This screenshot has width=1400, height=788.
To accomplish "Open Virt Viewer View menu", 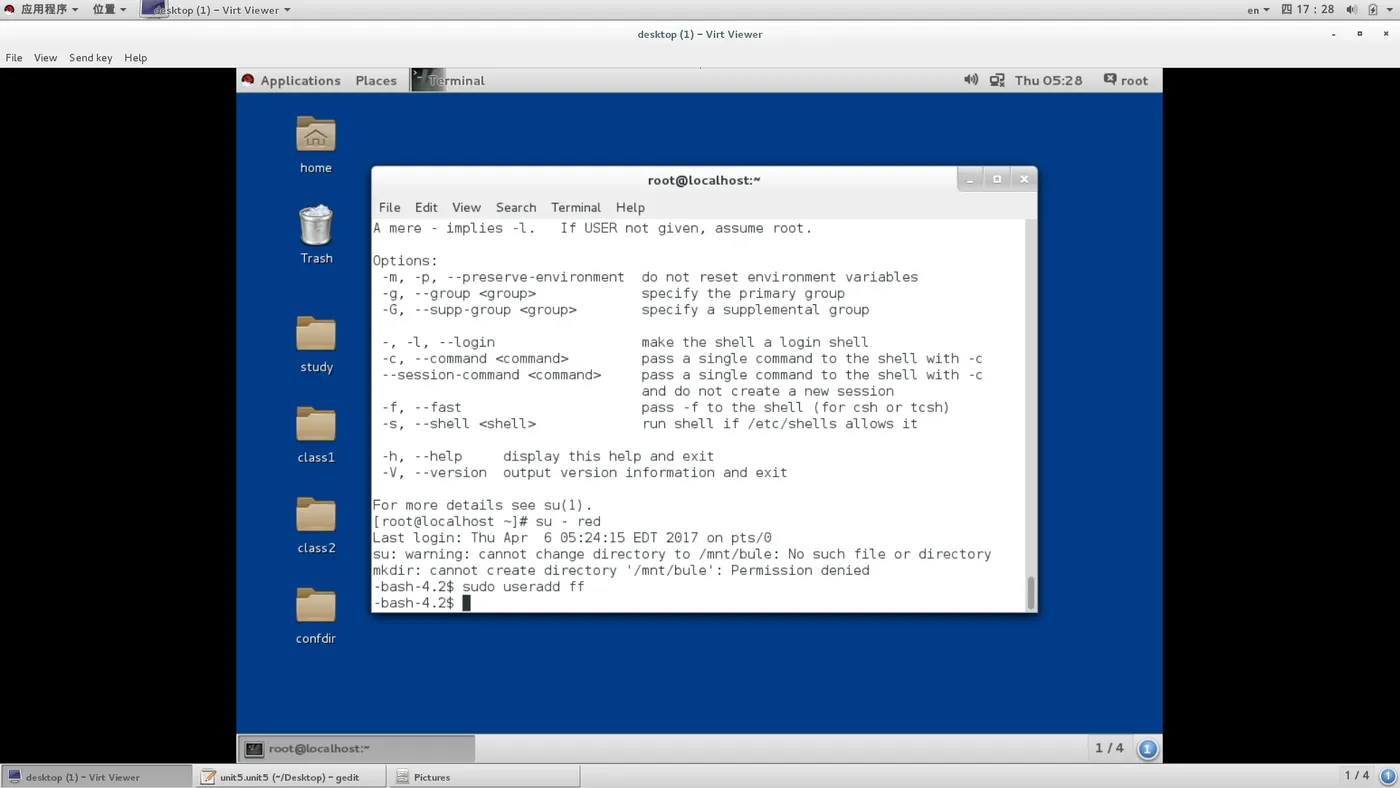I will (46, 57).
